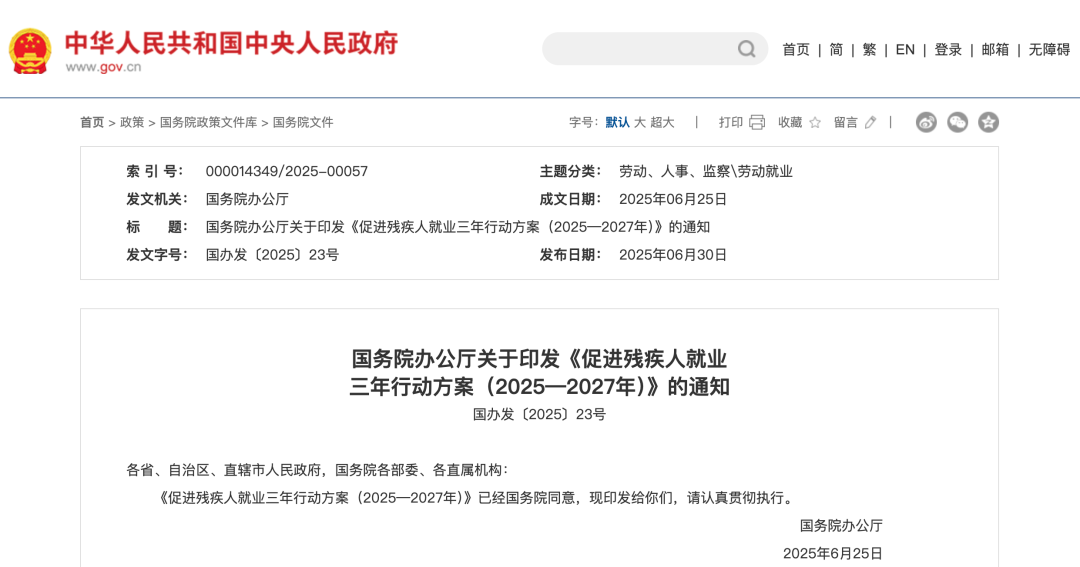Open the 邮箱 mailbox link

click(995, 49)
